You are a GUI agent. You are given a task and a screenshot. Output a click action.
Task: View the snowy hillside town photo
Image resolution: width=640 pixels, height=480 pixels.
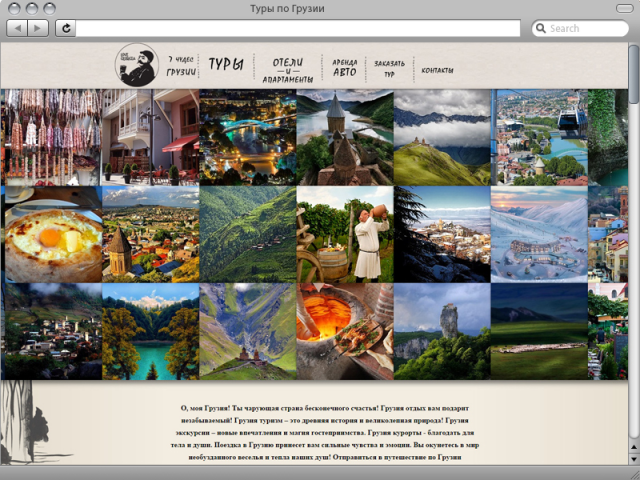tap(442, 234)
